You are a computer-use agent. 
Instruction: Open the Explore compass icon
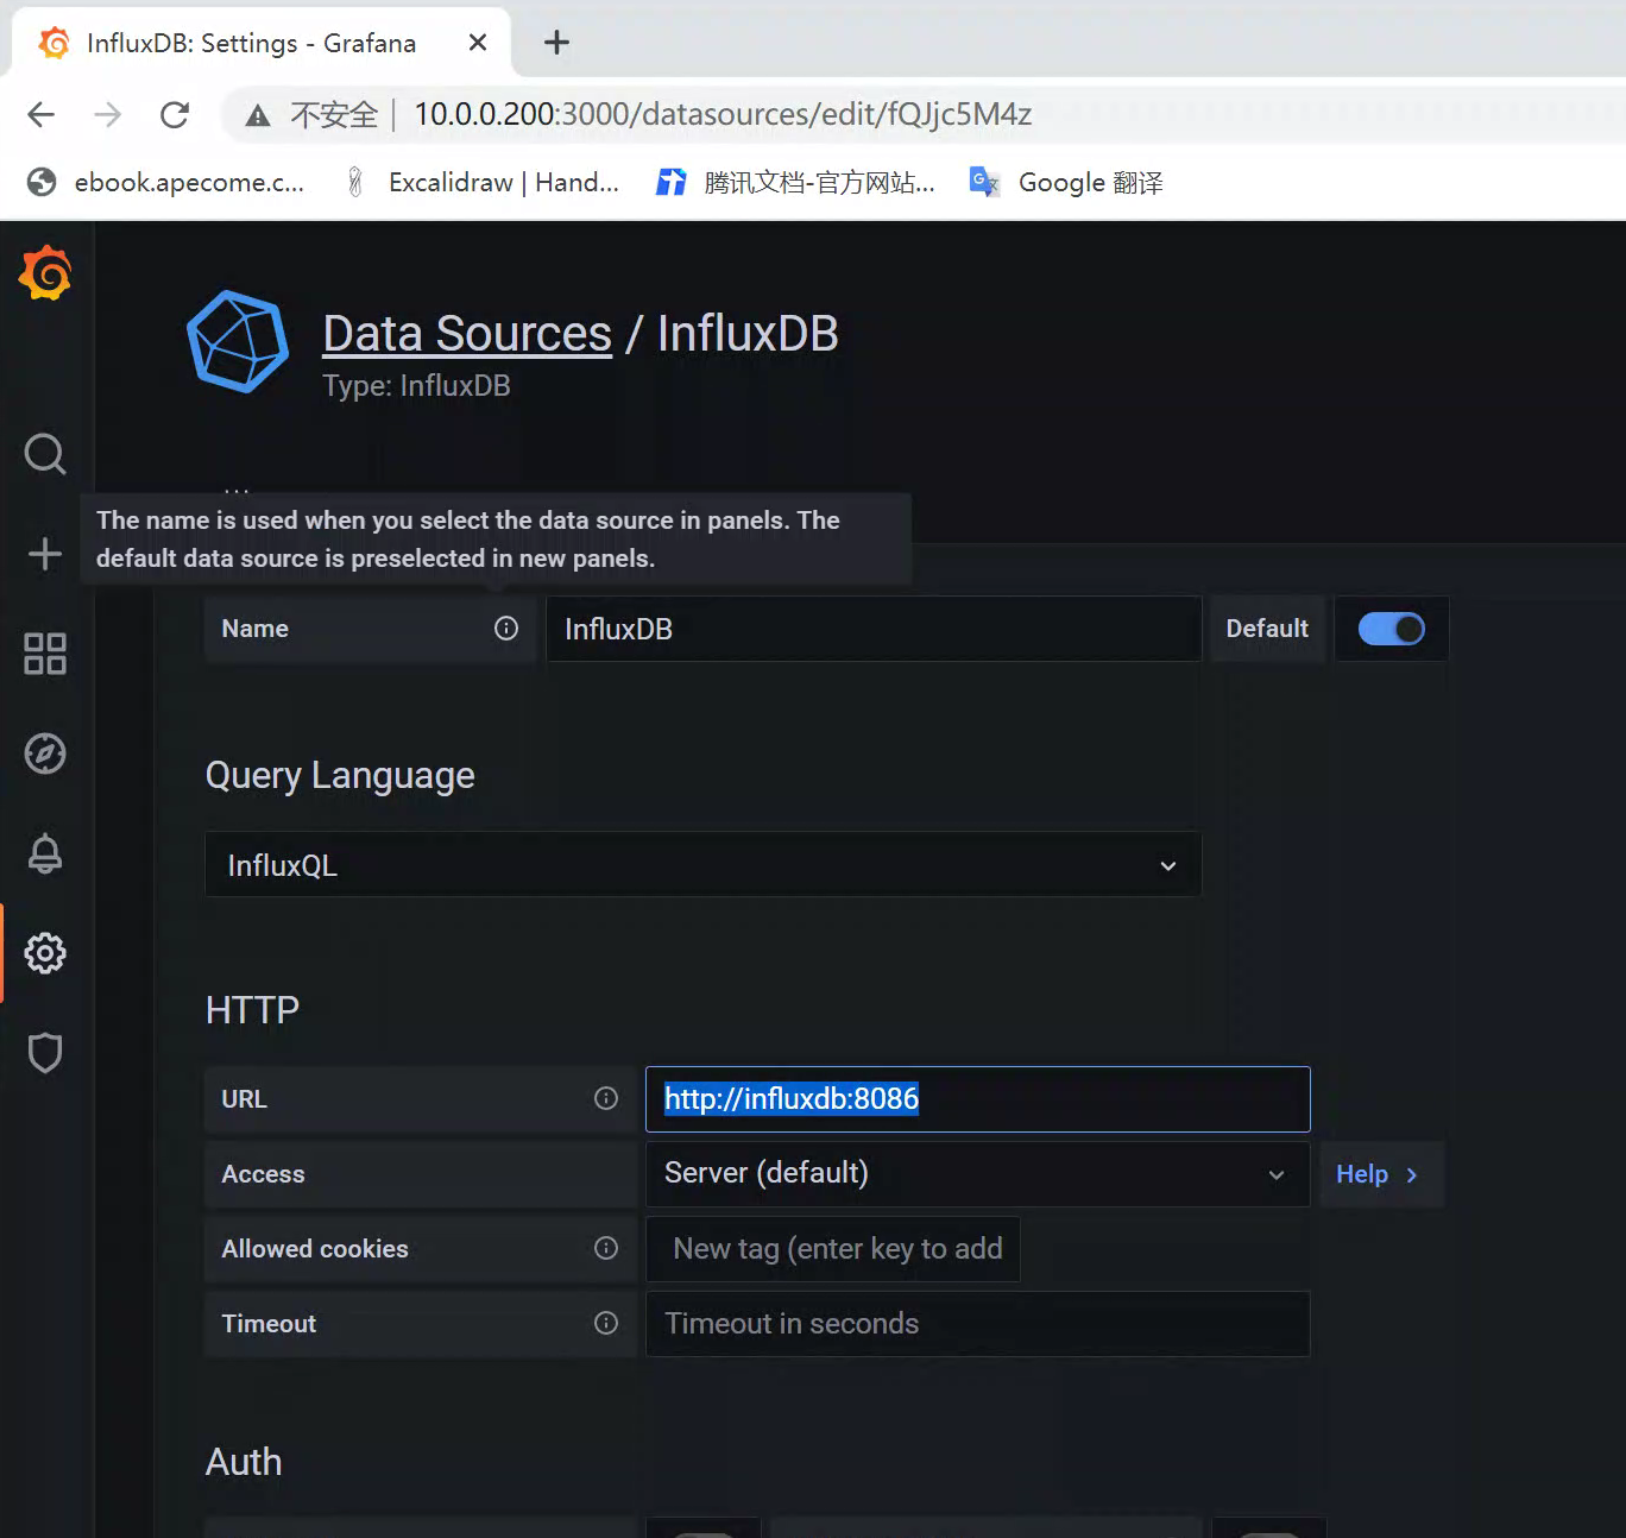coord(45,754)
